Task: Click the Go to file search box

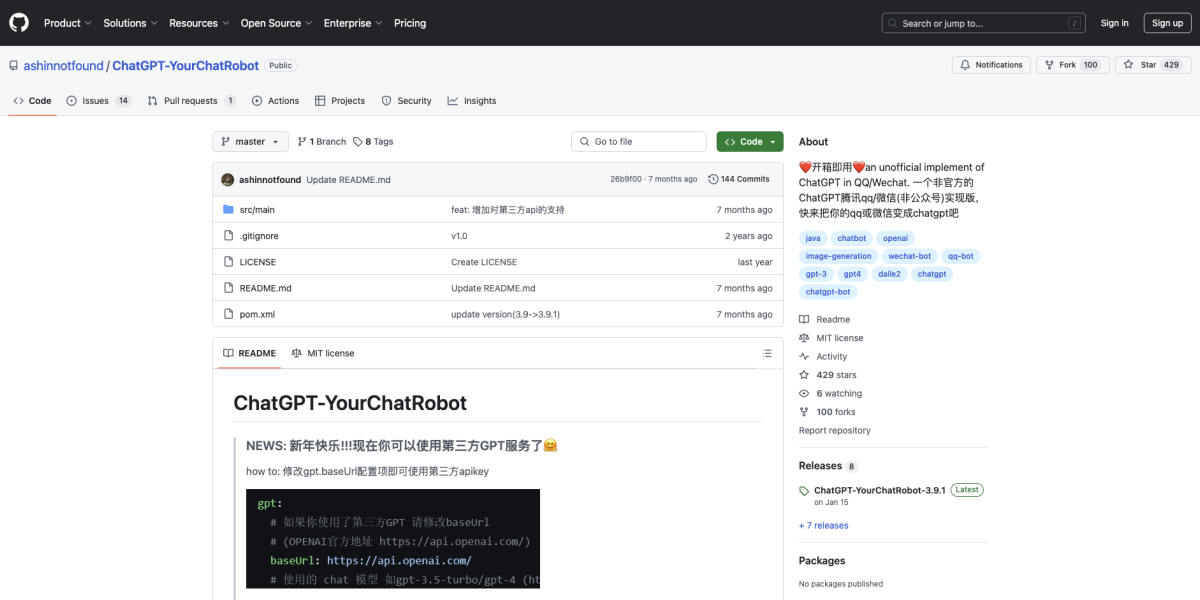Action: click(638, 141)
